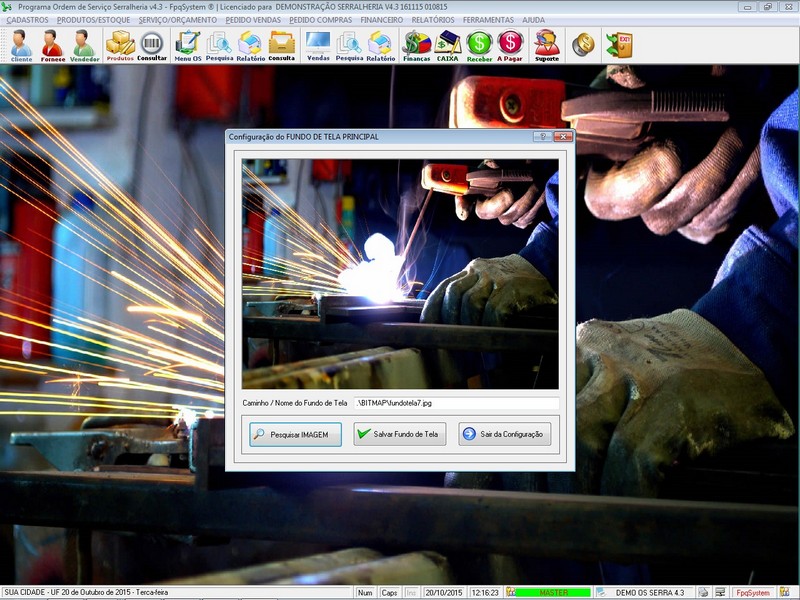This screenshot has height=600, width=800.
Task: Open the Vendas monitor icon
Action: (x=318, y=45)
